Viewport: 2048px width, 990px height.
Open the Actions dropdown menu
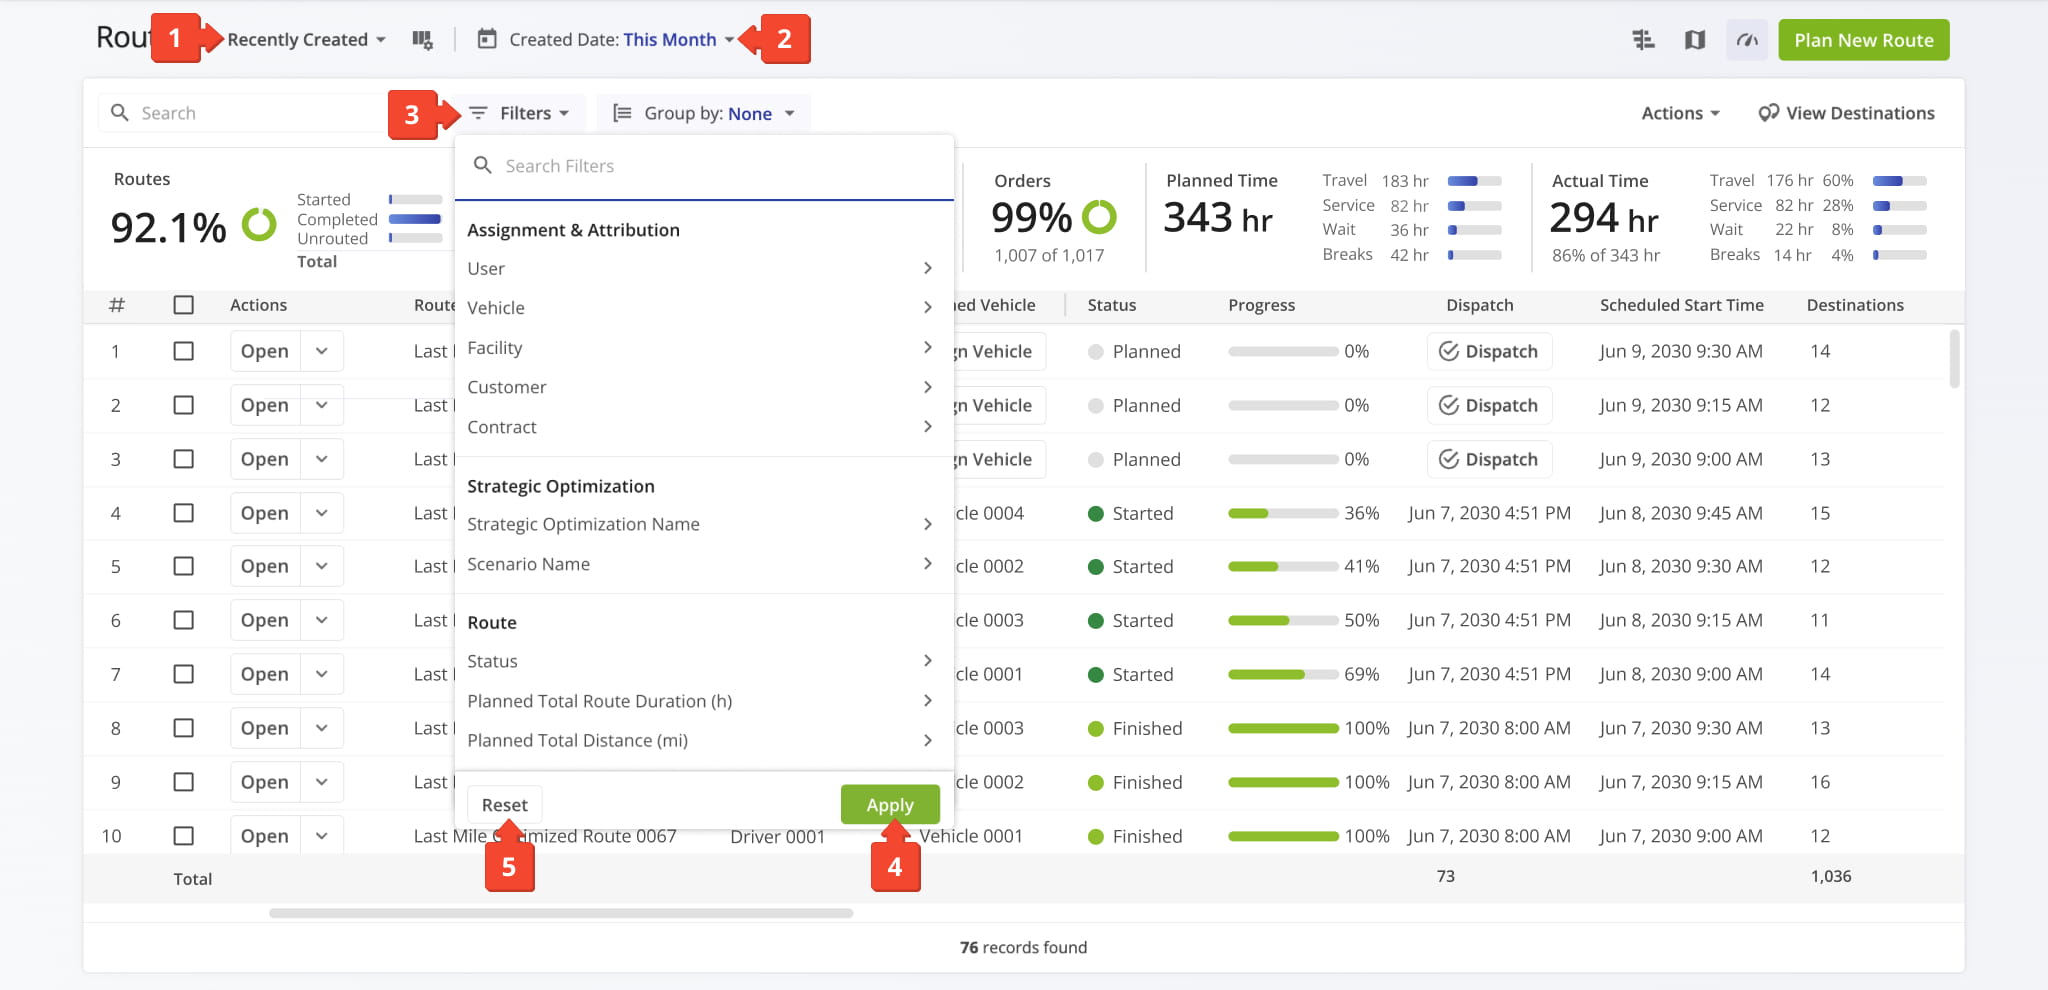coord(1680,114)
